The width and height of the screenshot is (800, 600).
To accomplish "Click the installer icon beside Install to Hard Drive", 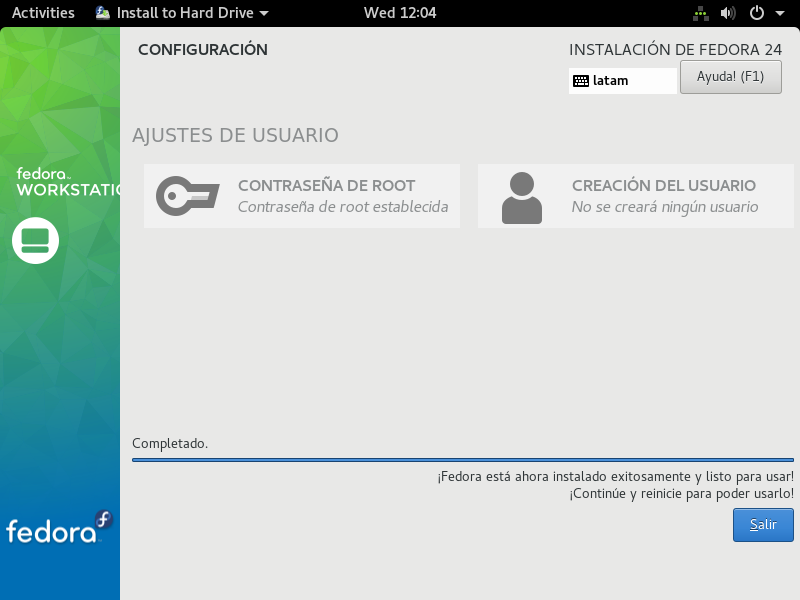I will (x=103, y=13).
